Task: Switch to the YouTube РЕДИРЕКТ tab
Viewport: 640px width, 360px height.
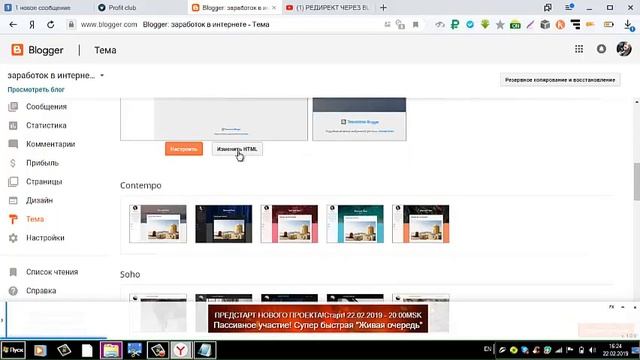Action: (x=329, y=8)
